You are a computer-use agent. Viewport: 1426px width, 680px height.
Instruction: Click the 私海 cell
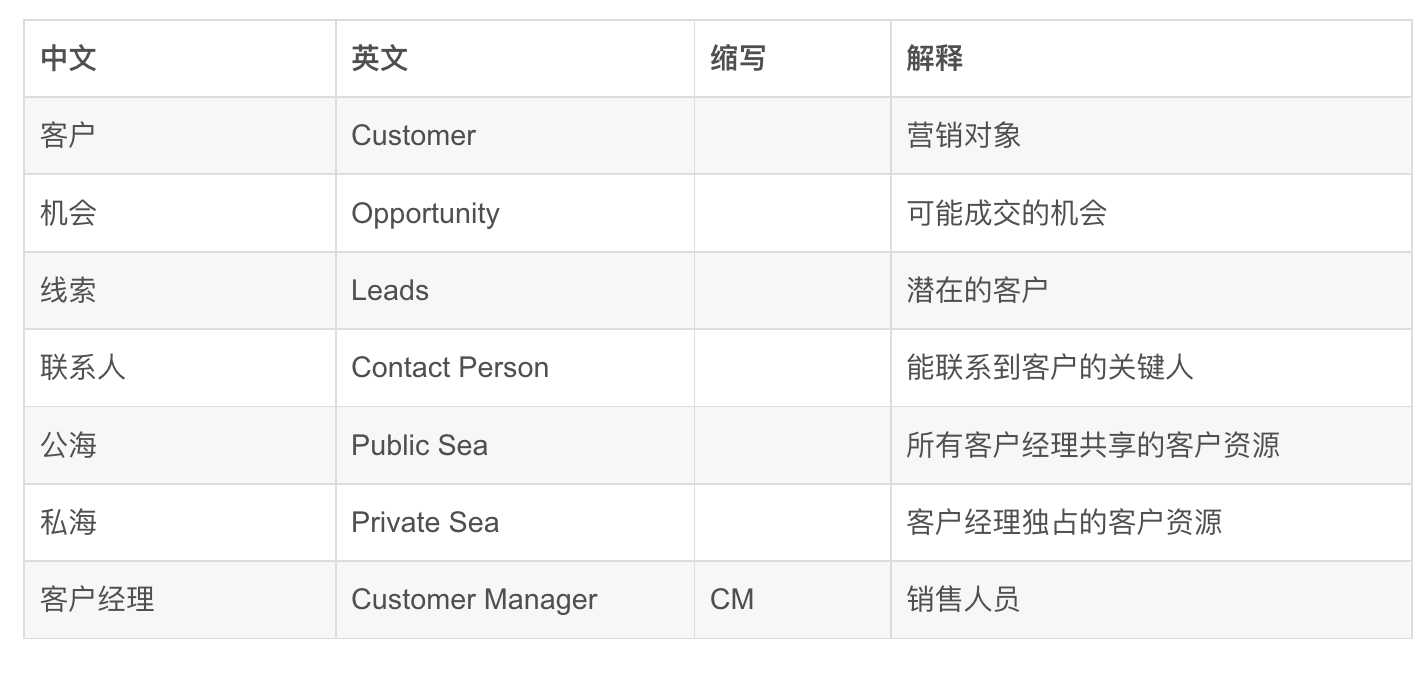point(180,522)
